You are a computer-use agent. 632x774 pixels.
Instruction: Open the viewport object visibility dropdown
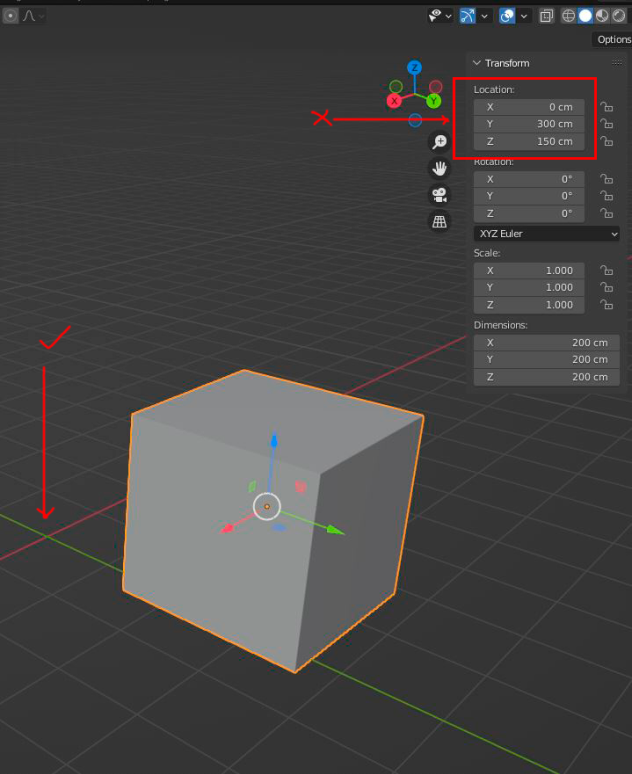coord(440,16)
